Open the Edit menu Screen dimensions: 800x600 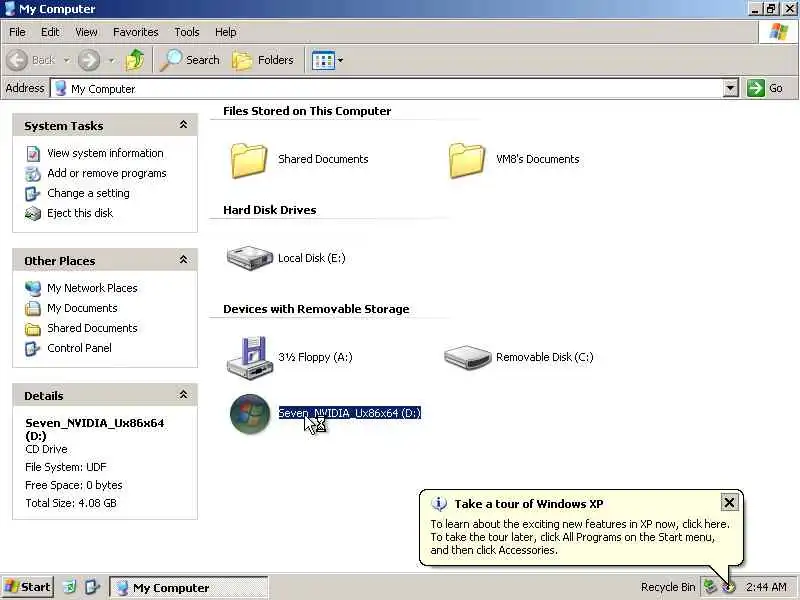pyautogui.click(x=50, y=32)
